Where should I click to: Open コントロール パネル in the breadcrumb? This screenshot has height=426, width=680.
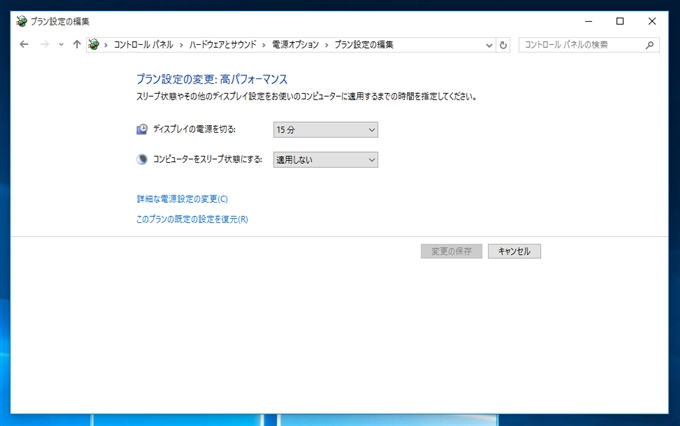pyautogui.click(x=143, y=45)
